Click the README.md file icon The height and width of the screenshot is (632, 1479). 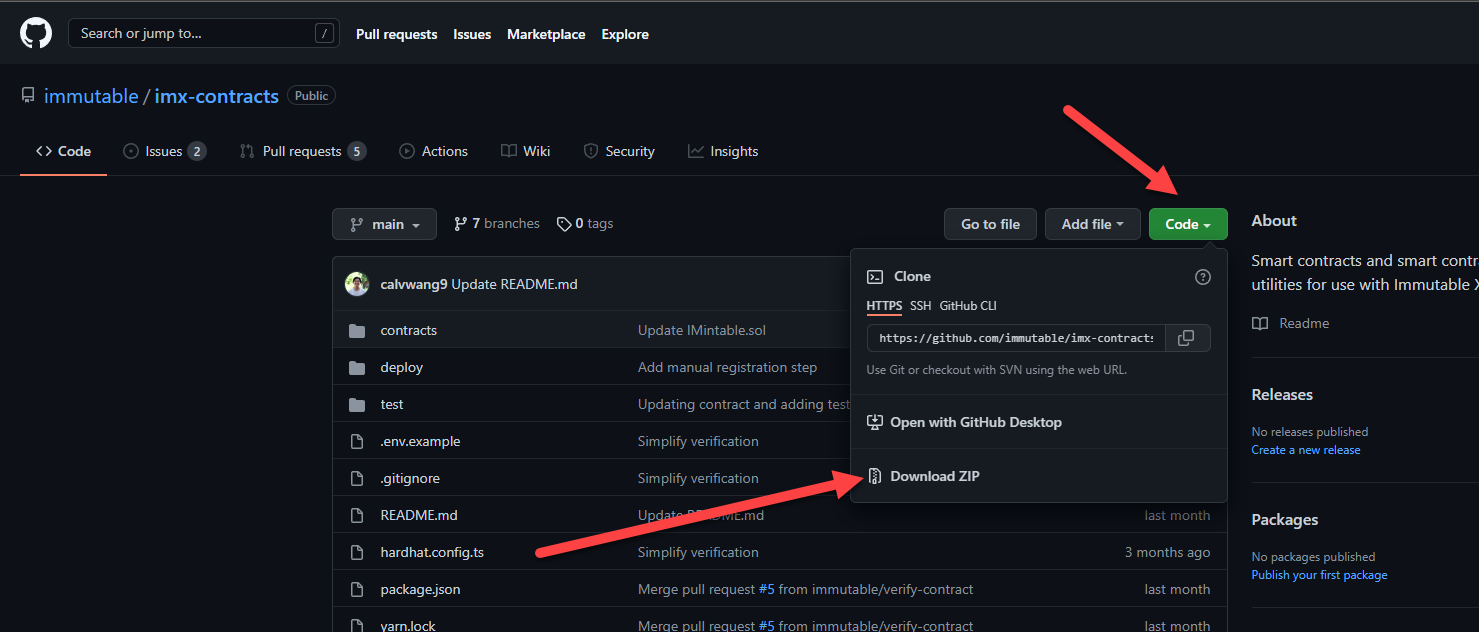[357, 515]
